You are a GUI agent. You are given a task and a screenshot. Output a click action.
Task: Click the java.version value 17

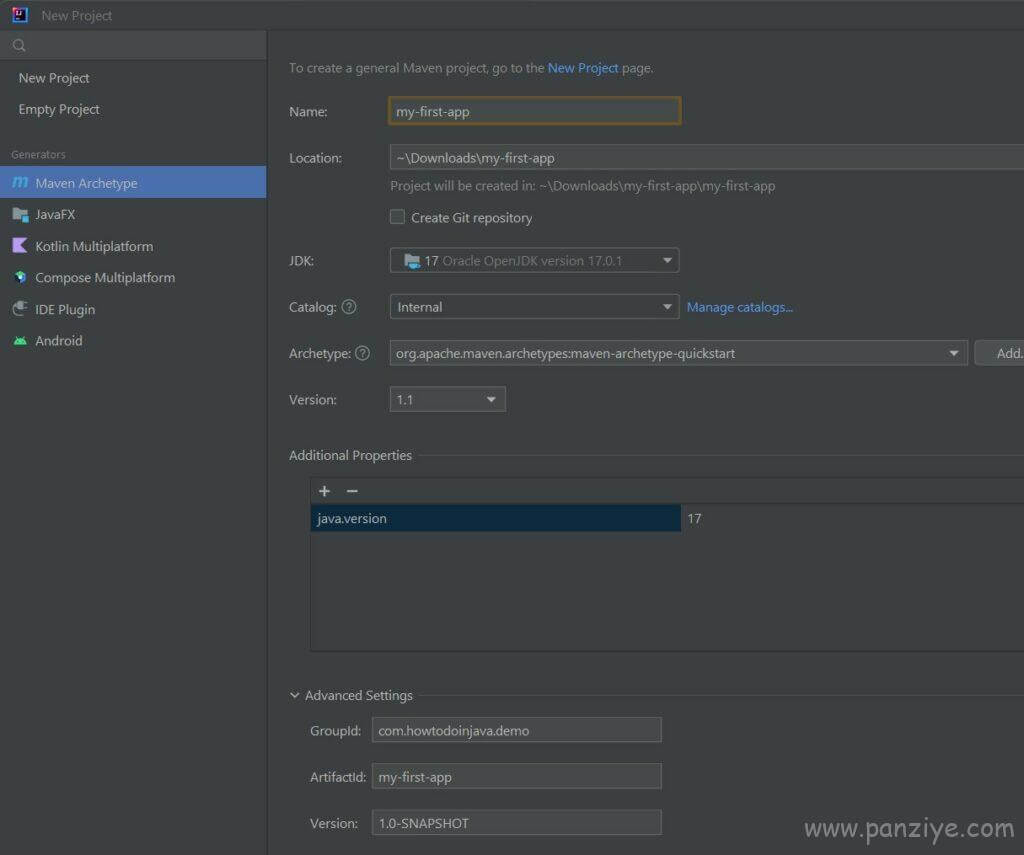coord(694,518)
